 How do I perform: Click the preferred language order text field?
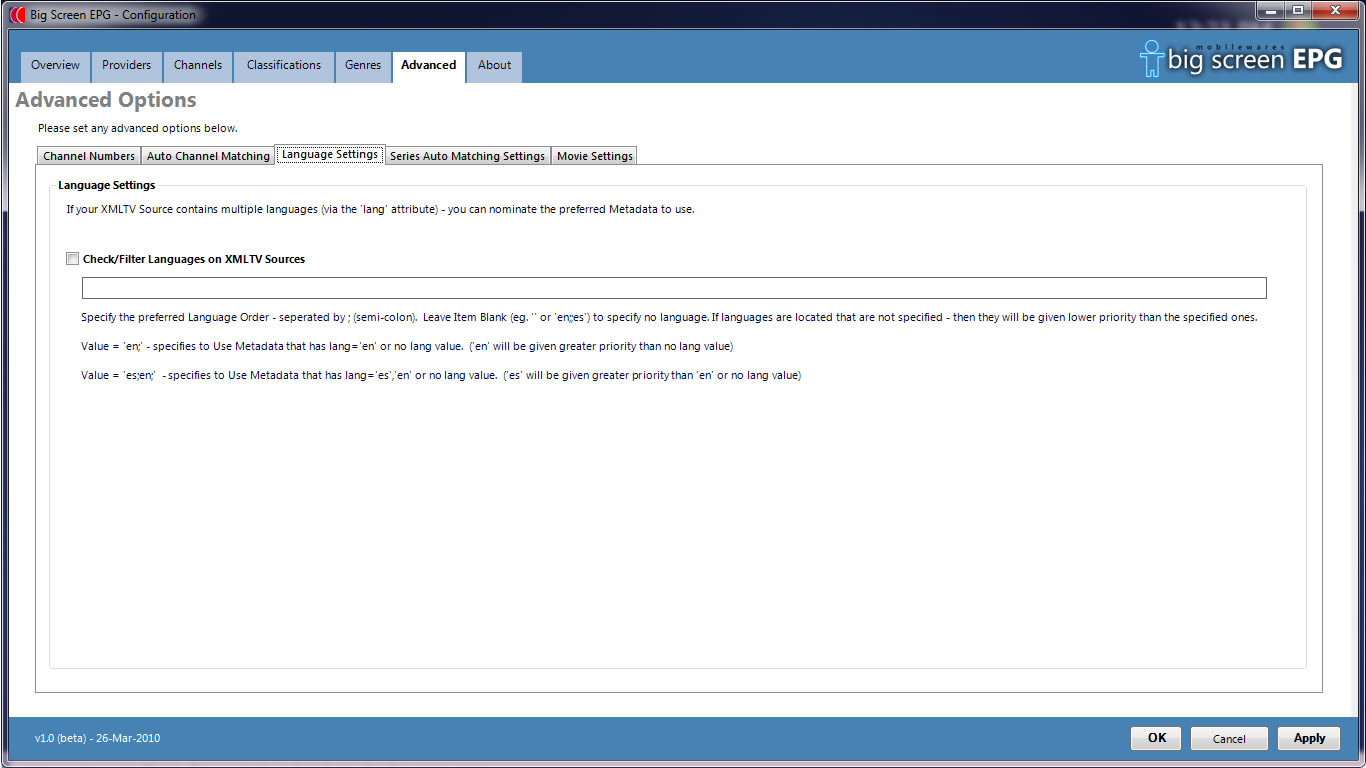pyautogui.click(x=673, y=288)
